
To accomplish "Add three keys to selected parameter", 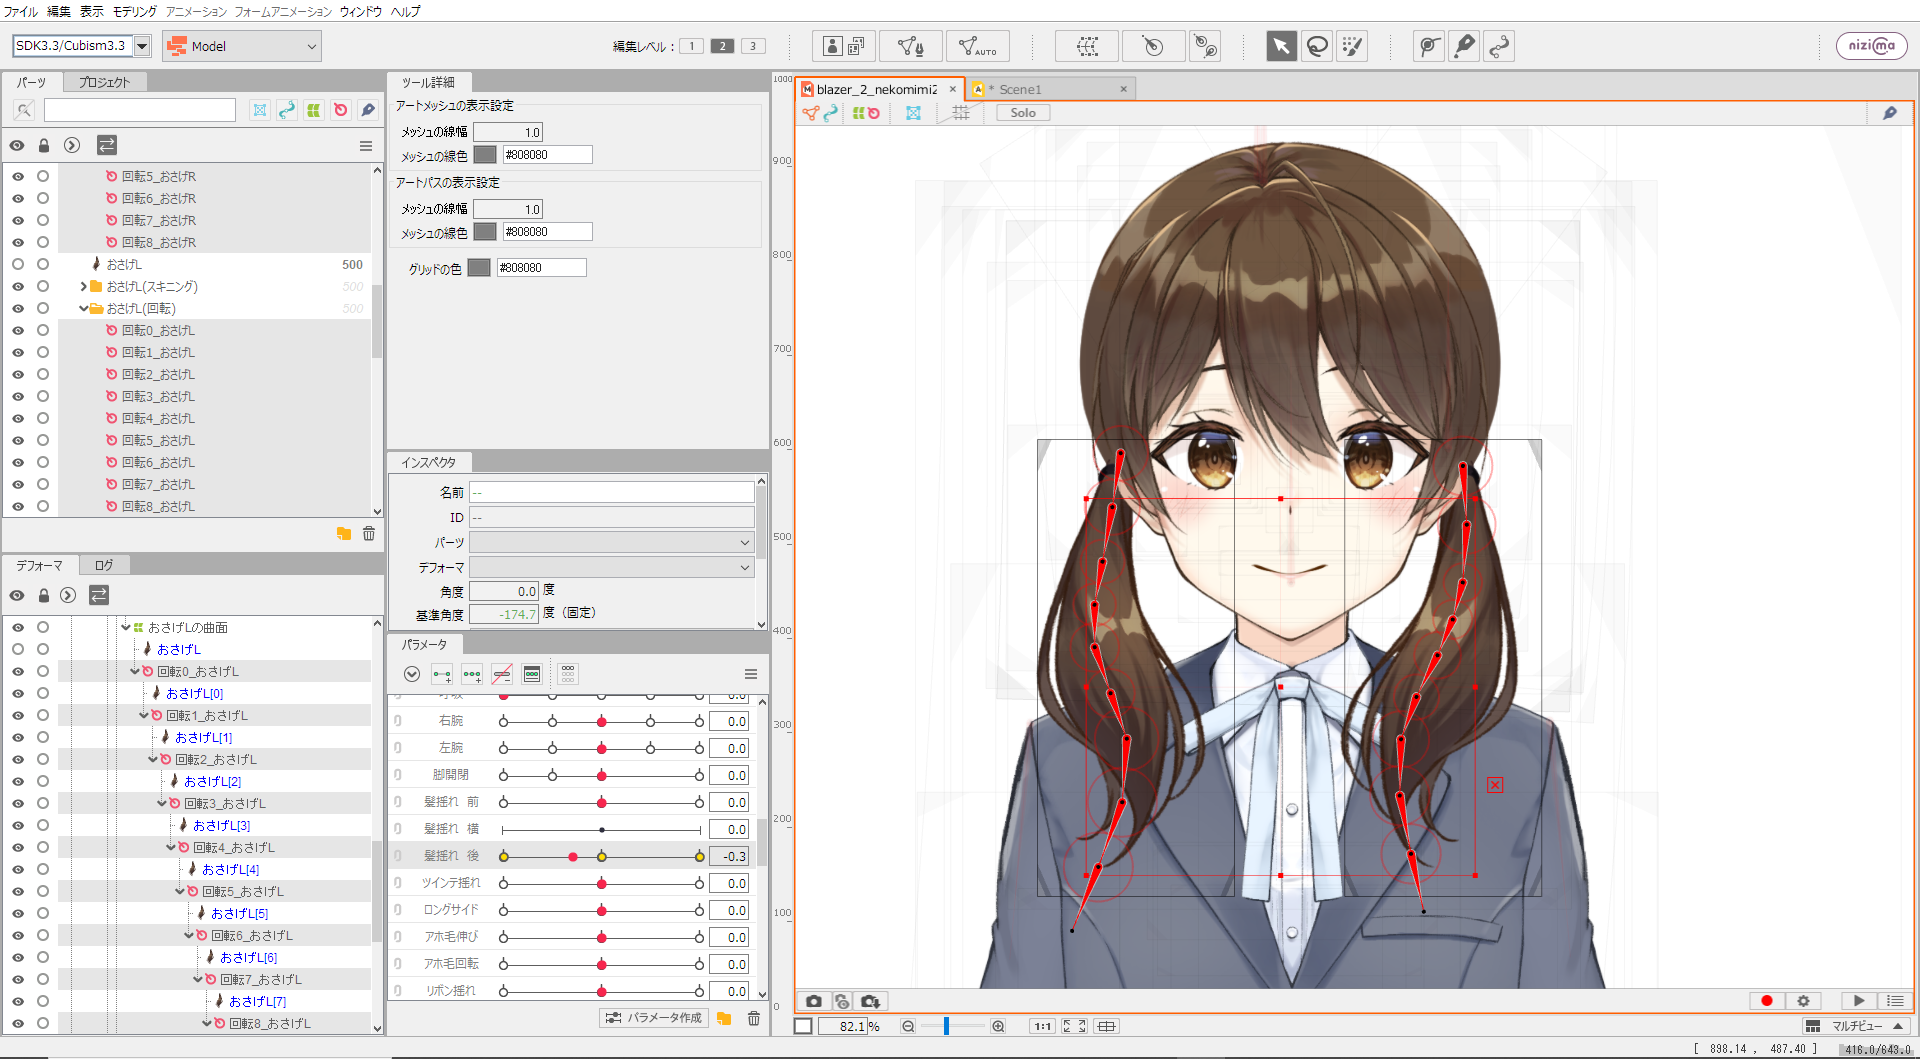I will point(472,674).
